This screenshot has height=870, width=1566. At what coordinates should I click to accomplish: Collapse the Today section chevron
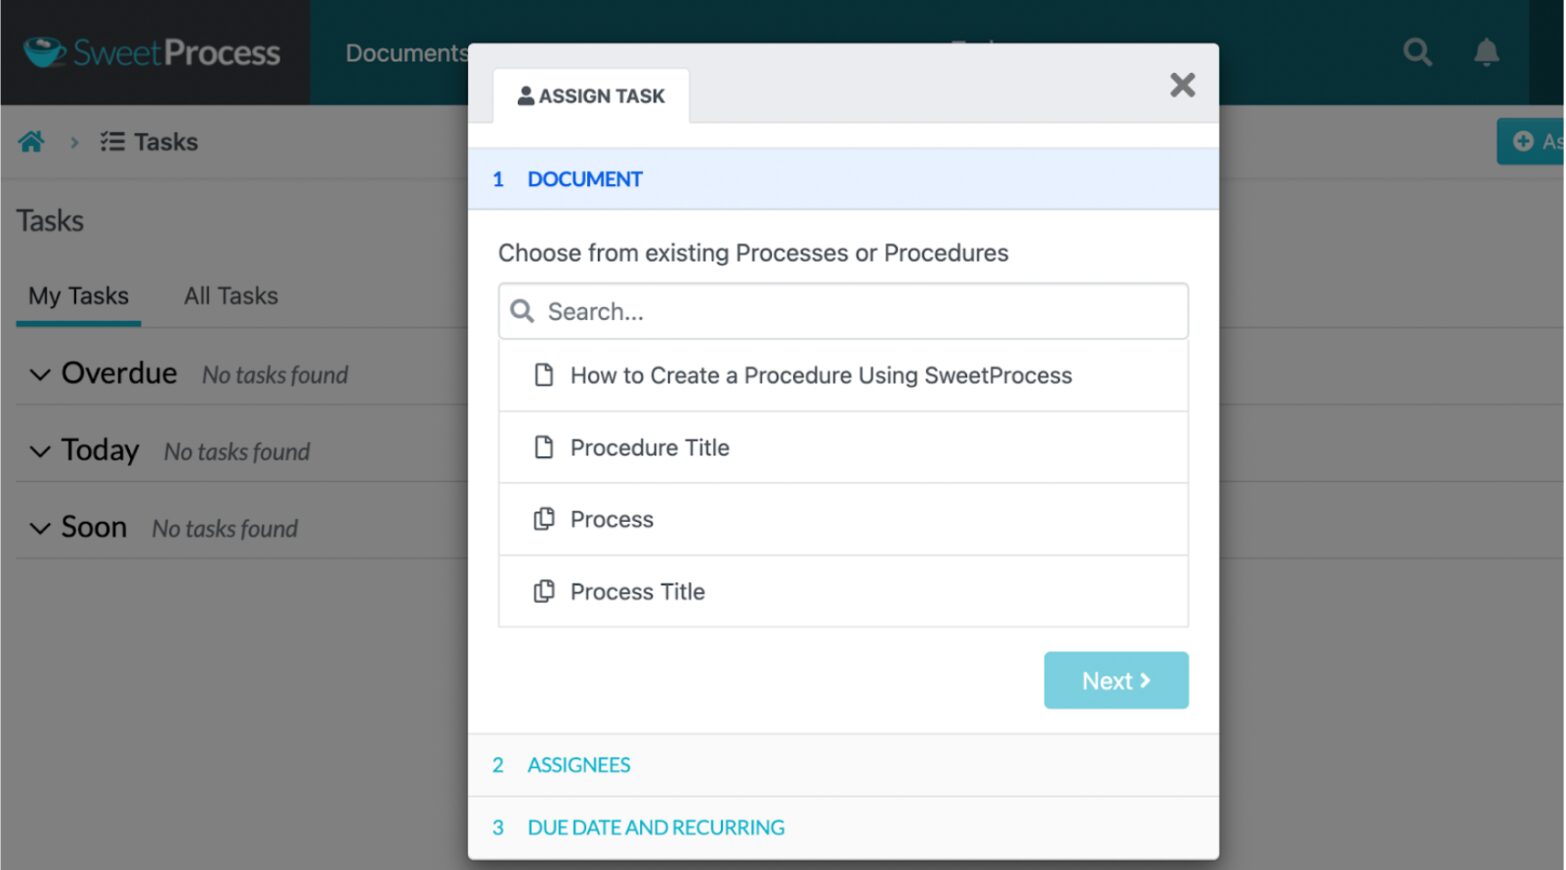tap(40, 452)
